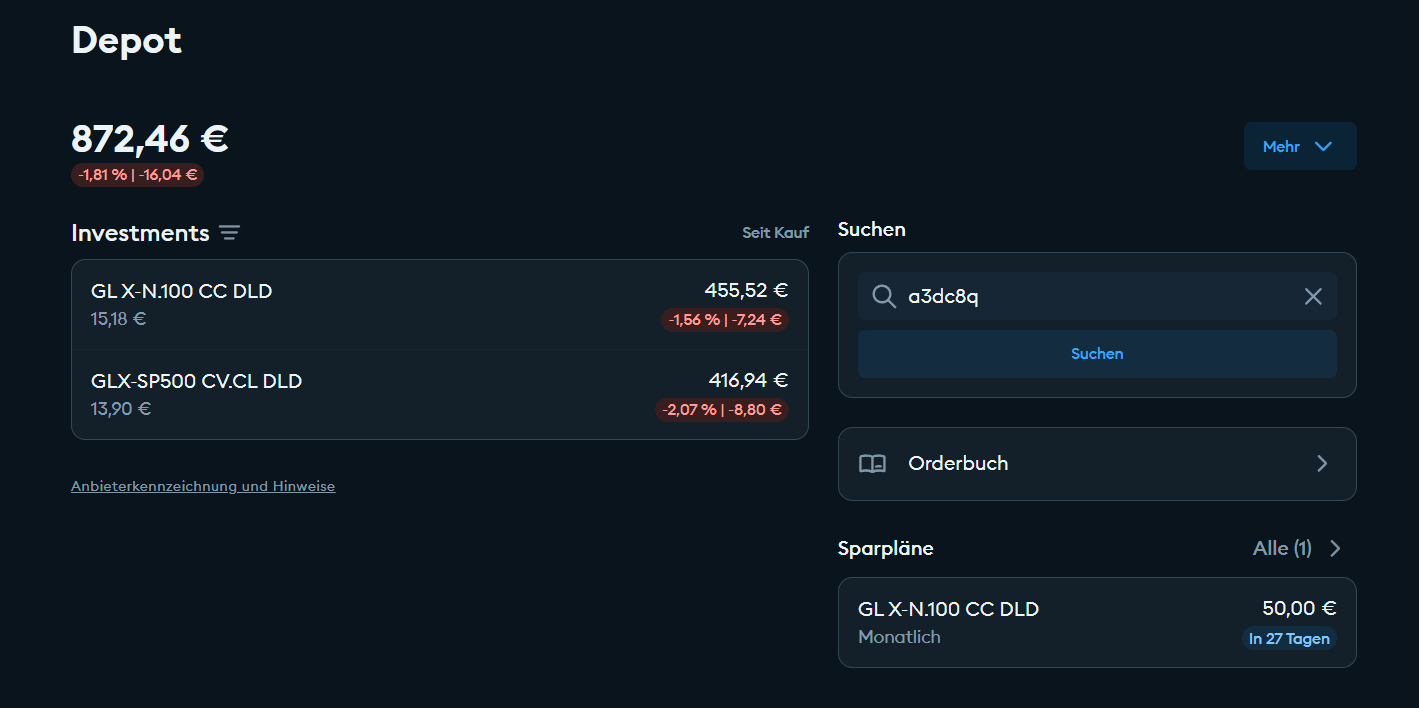Viewport: 1419px width, 708px height.
Task: Click the -2,07 % | -8,80 € badge
Action: pyautogui.click(x=722, y=410)
